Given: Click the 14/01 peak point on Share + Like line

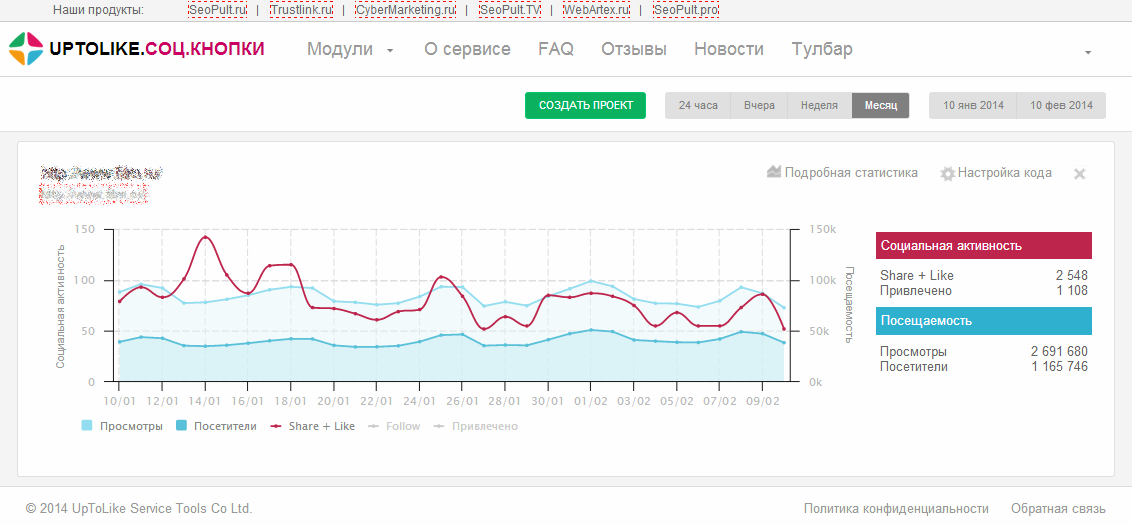Looking at the screenshot, I should click(205, 237).
